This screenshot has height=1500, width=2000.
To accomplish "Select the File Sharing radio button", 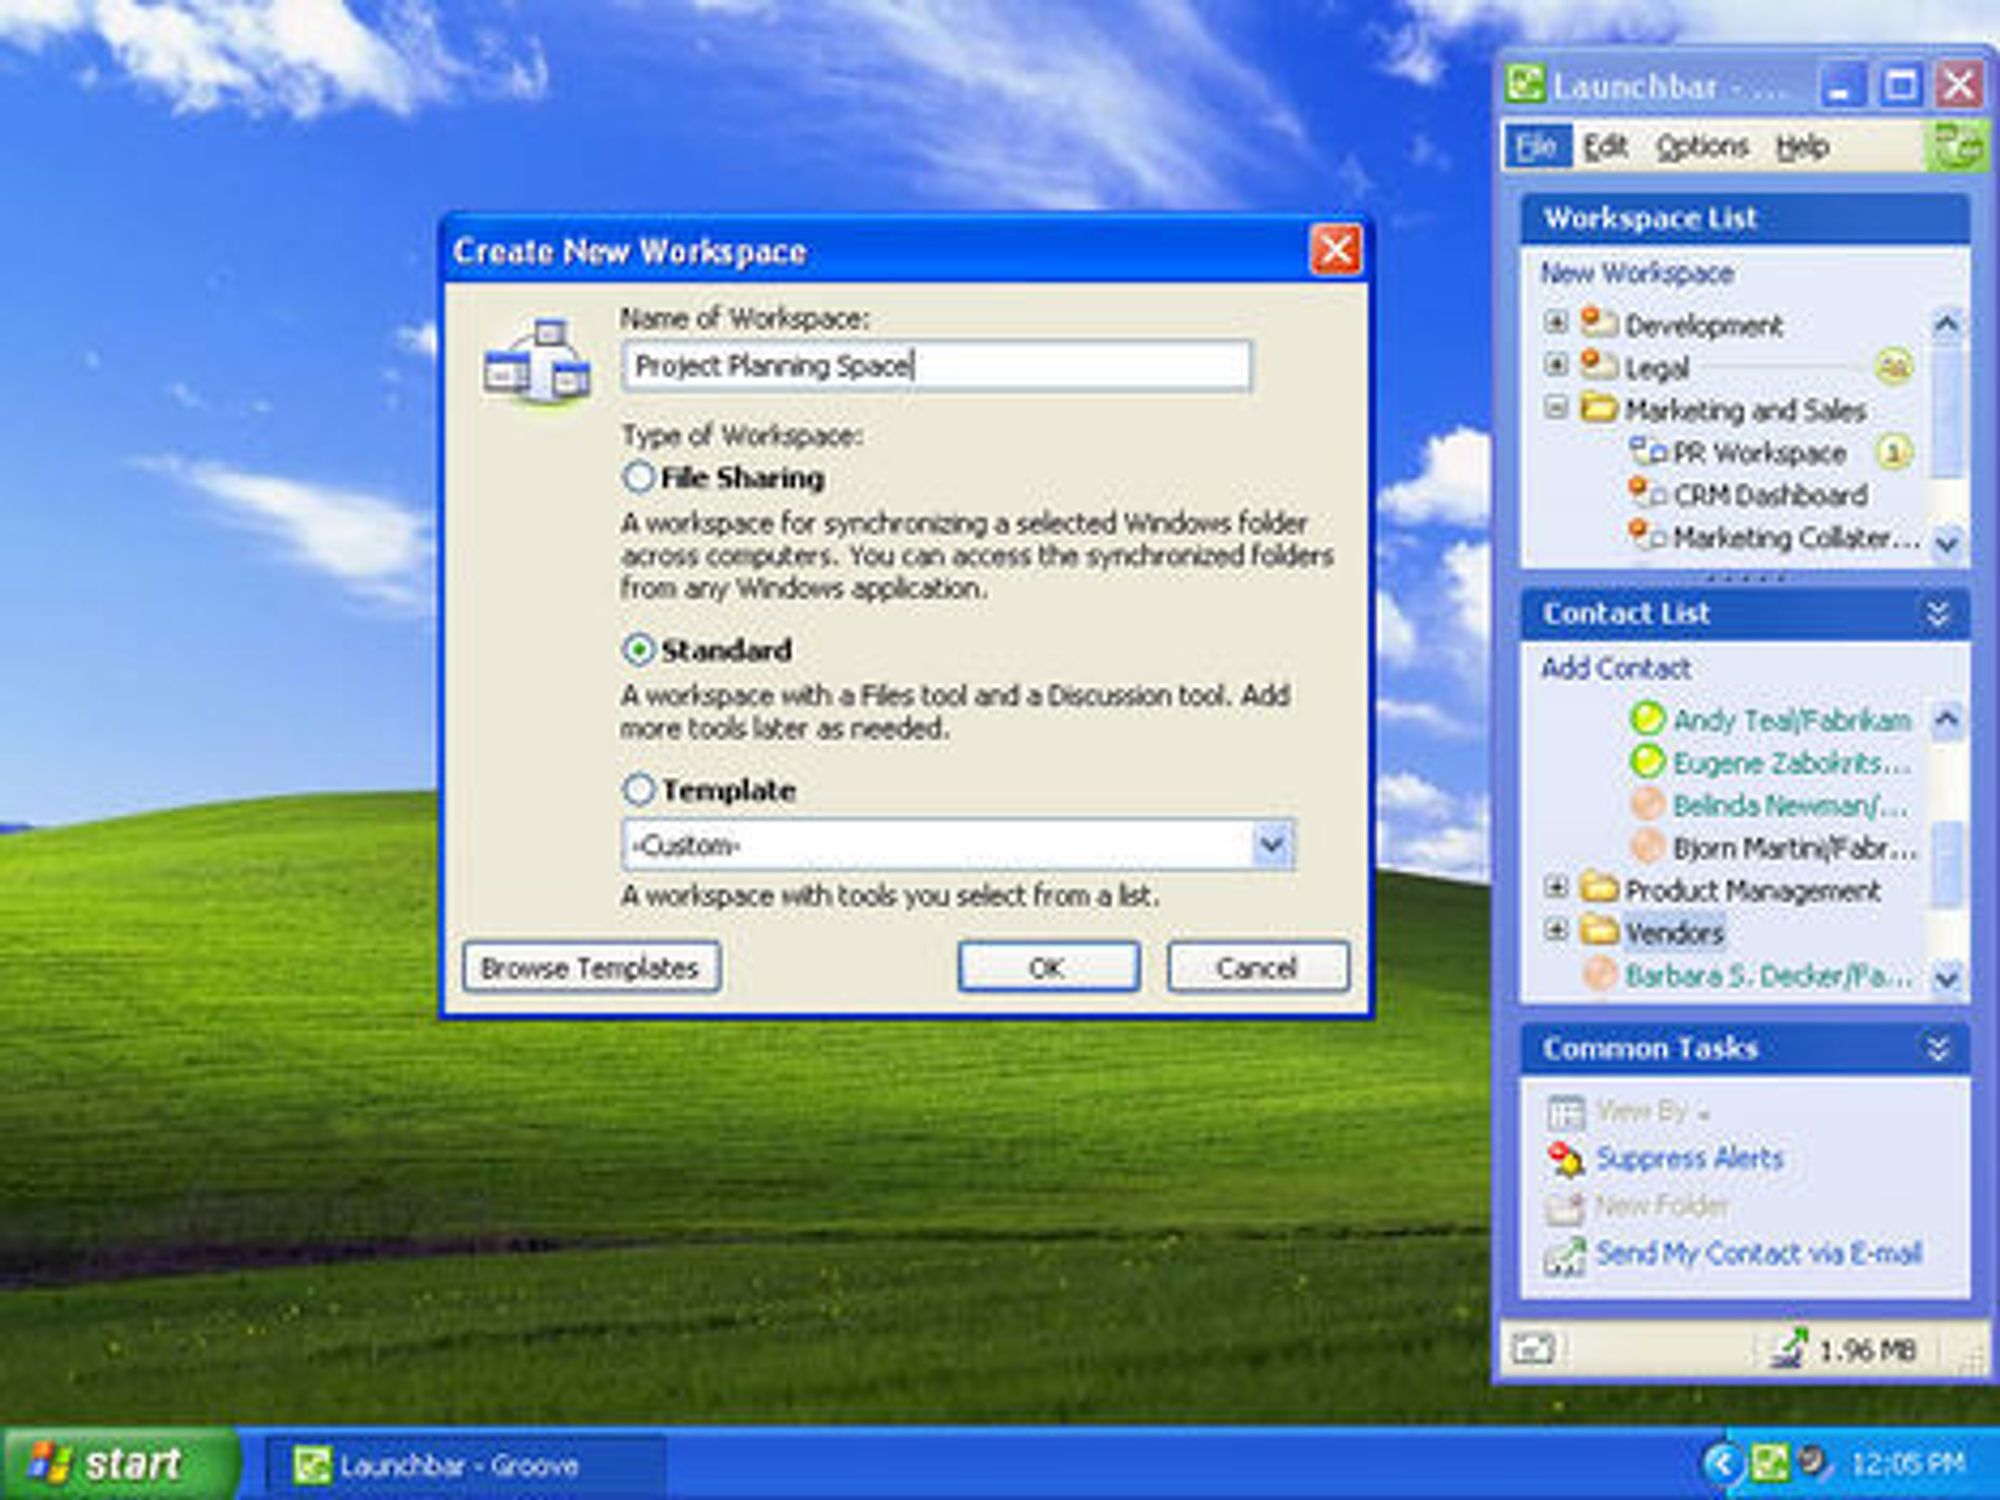I will tap(638, 477).
